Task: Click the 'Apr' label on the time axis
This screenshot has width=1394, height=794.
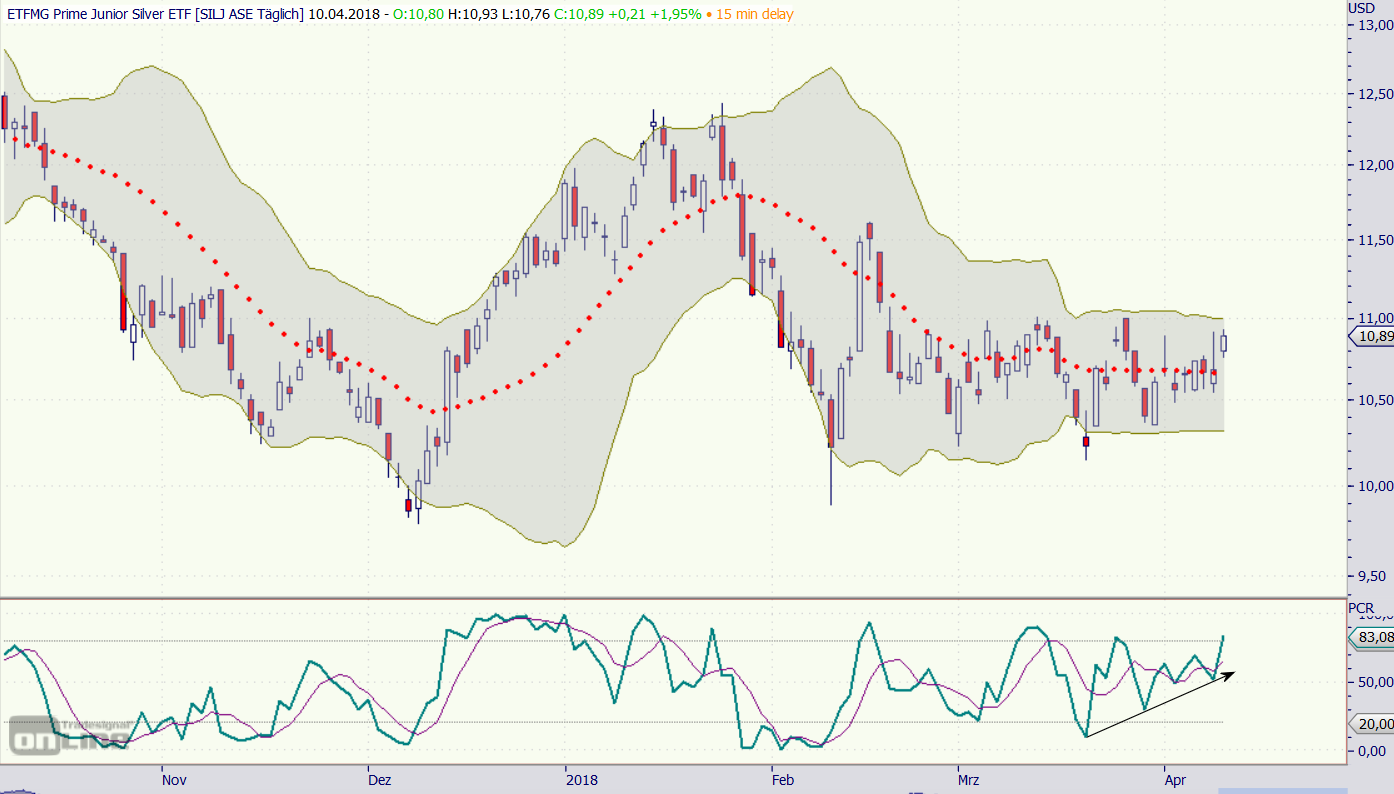Action: (x=1177, y=779)
